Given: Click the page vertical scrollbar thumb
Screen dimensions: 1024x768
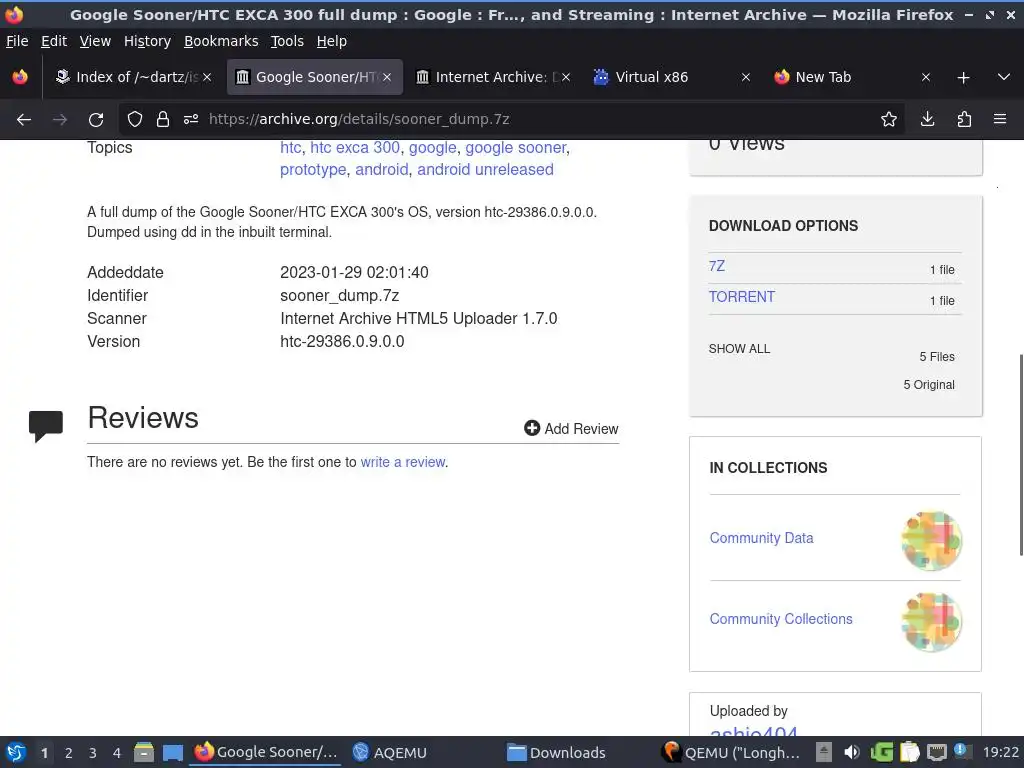Looking at the screenshot, I should point(1021,455).
